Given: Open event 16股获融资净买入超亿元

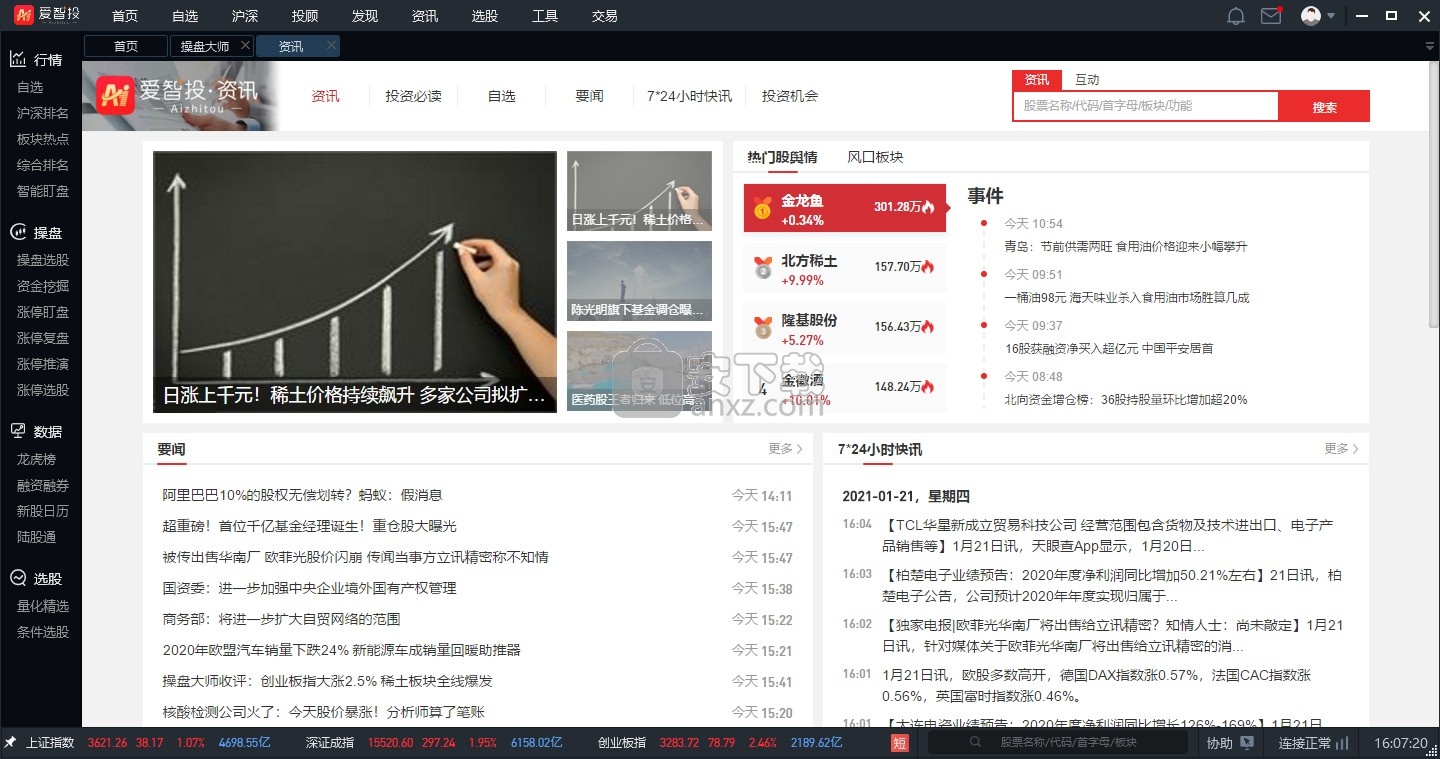Looking at the screenshot, I should coord(1108,349).
